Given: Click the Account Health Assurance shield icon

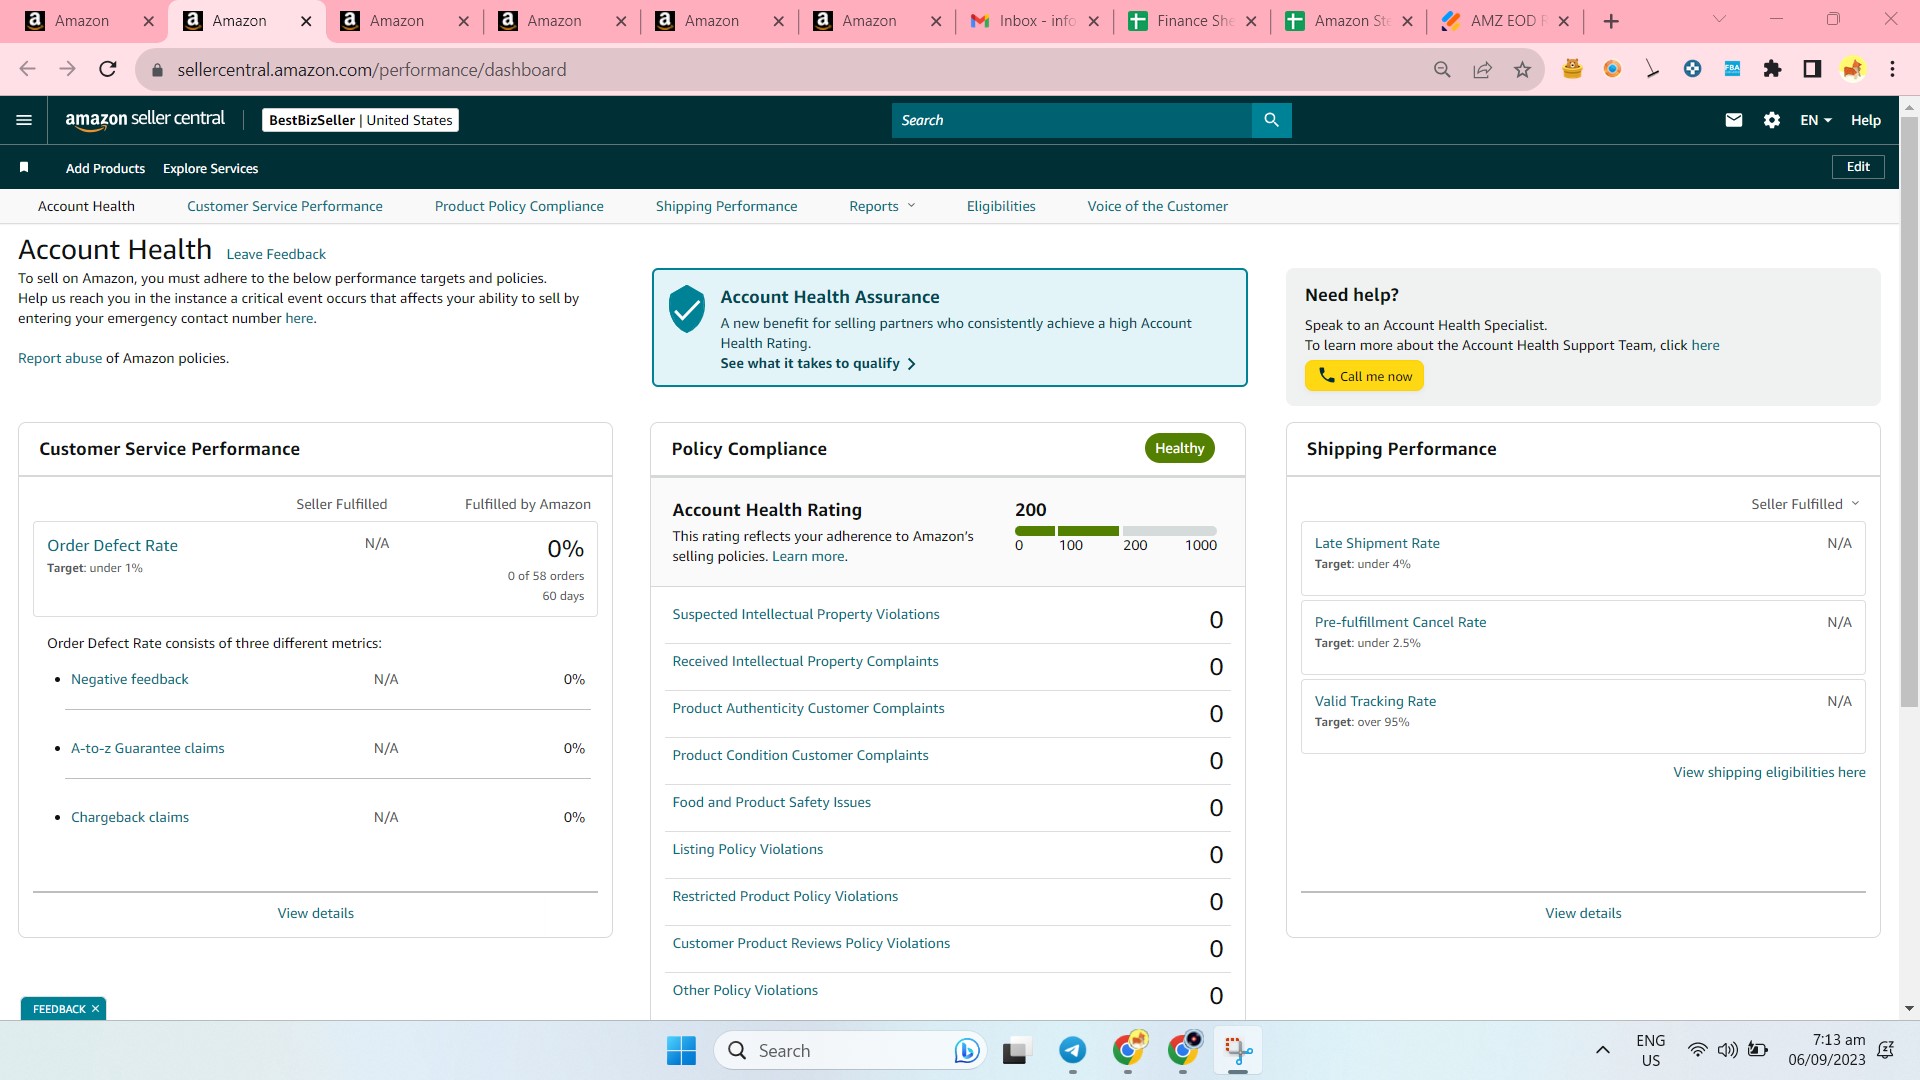Looking at the screenshot, I should click(x=687, y=309).
